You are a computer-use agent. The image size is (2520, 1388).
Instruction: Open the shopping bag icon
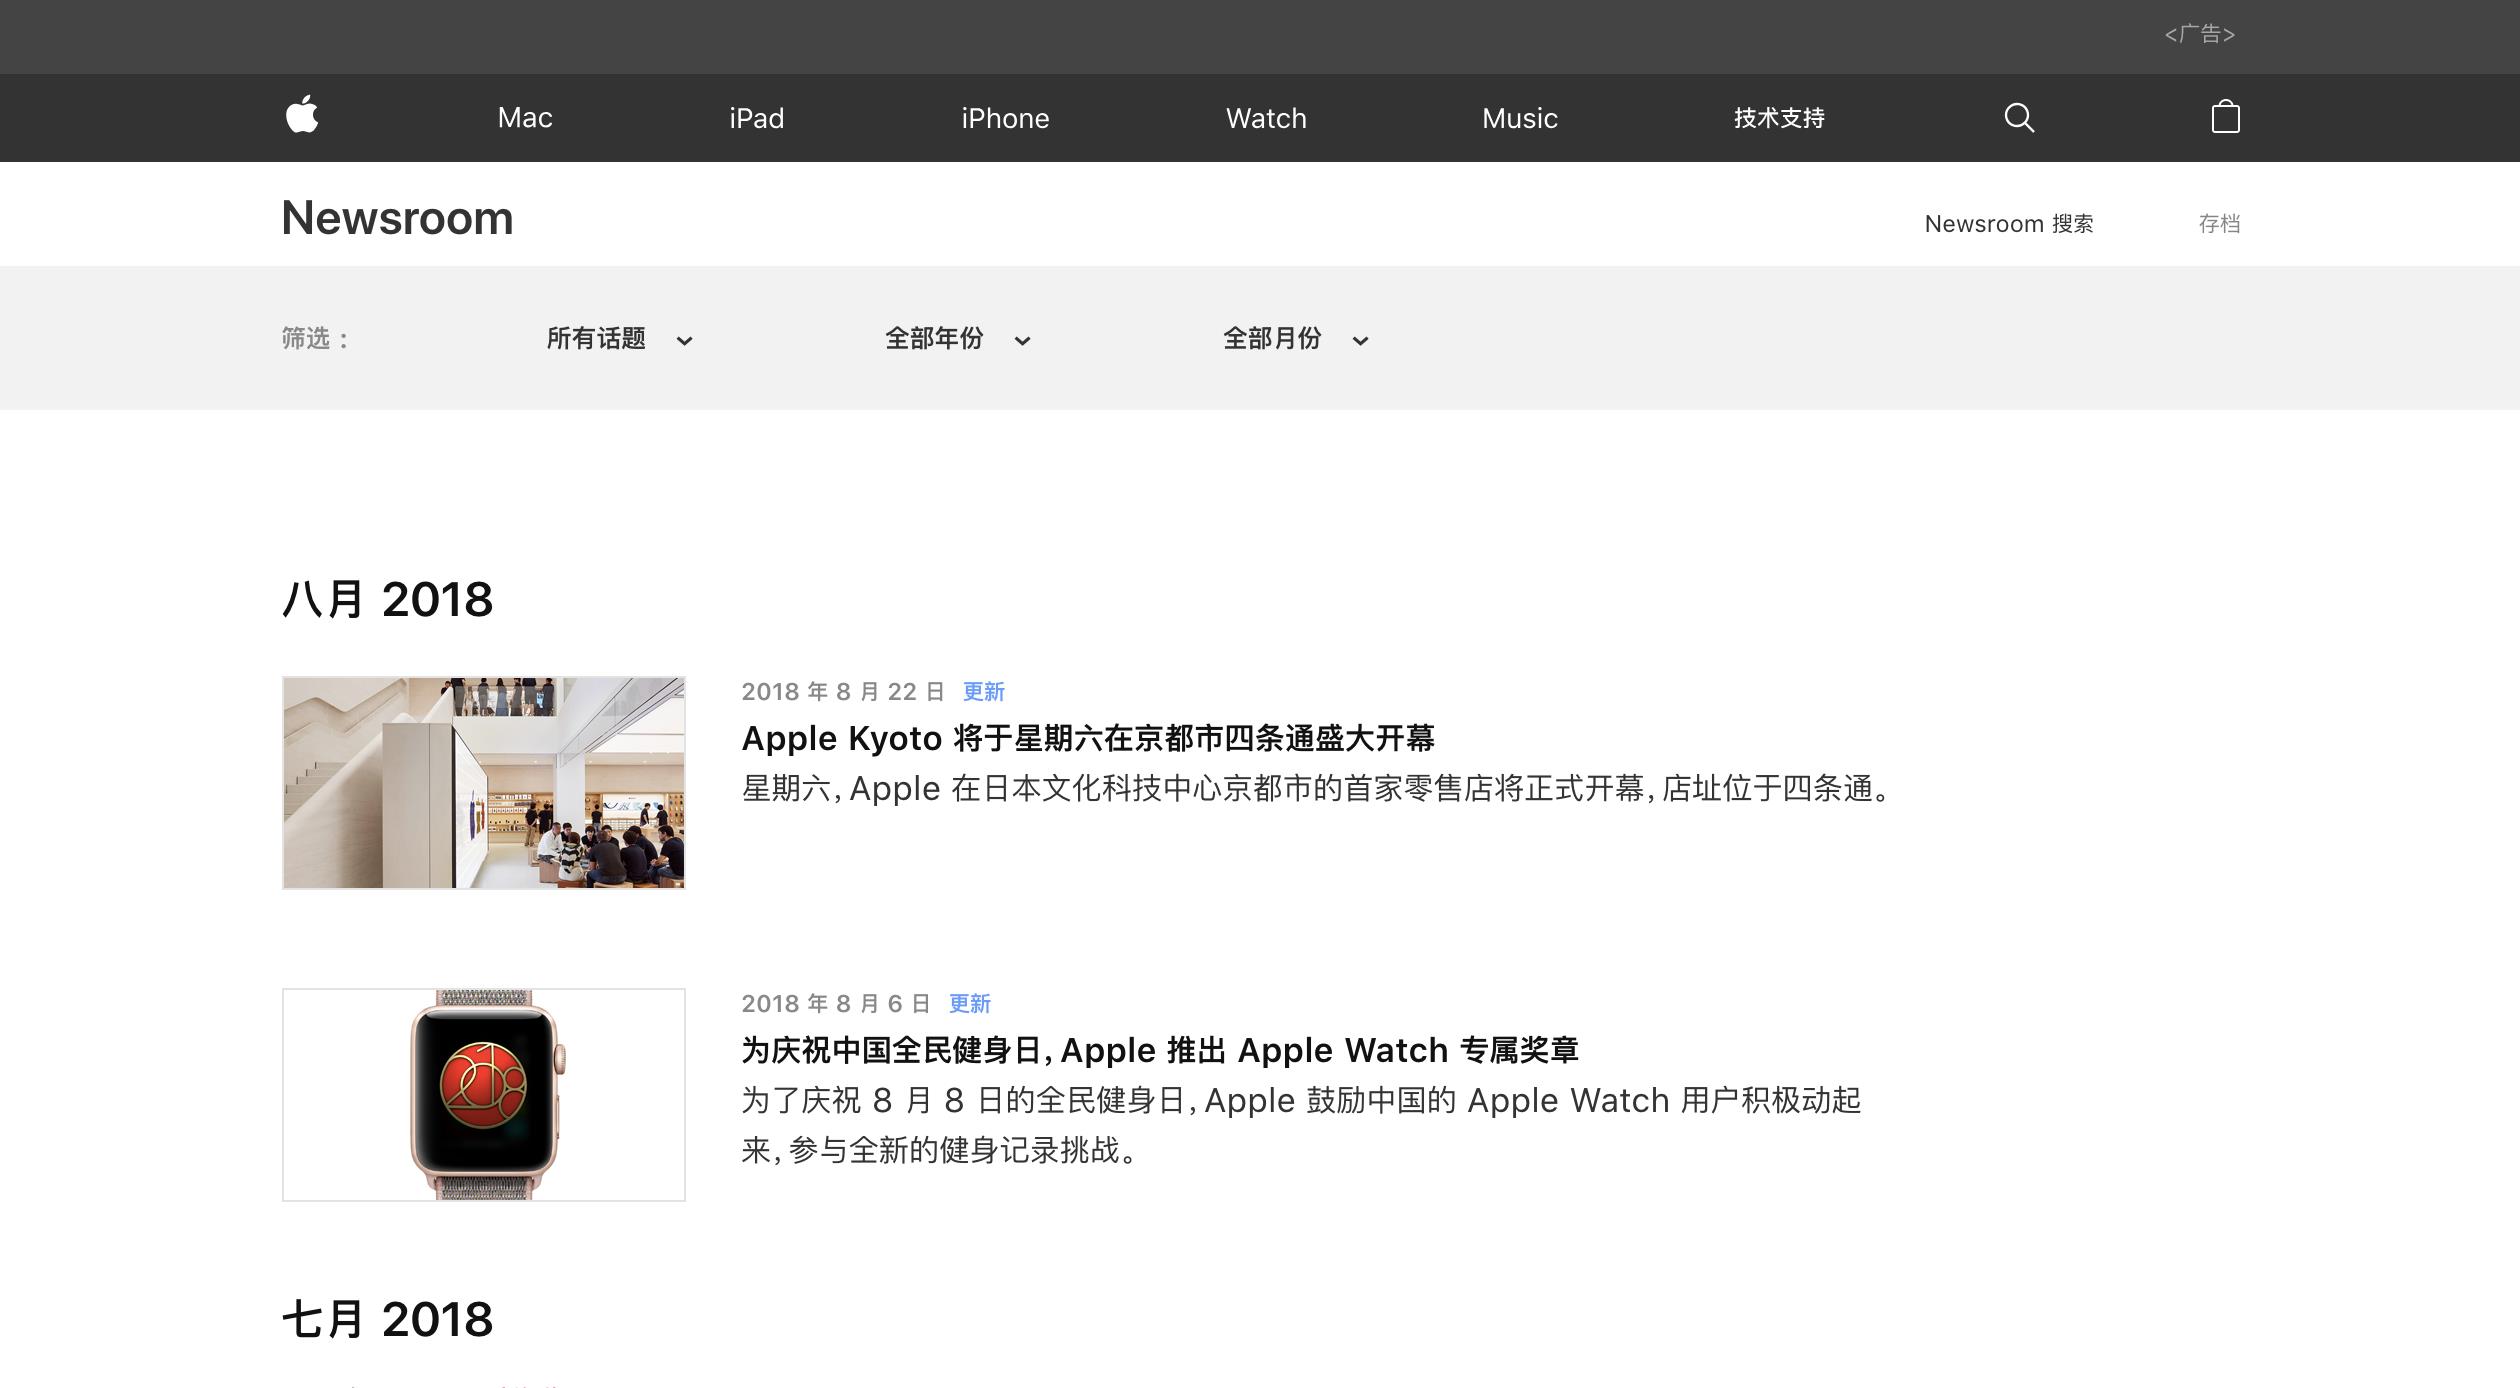click(x=2225, y=117)
